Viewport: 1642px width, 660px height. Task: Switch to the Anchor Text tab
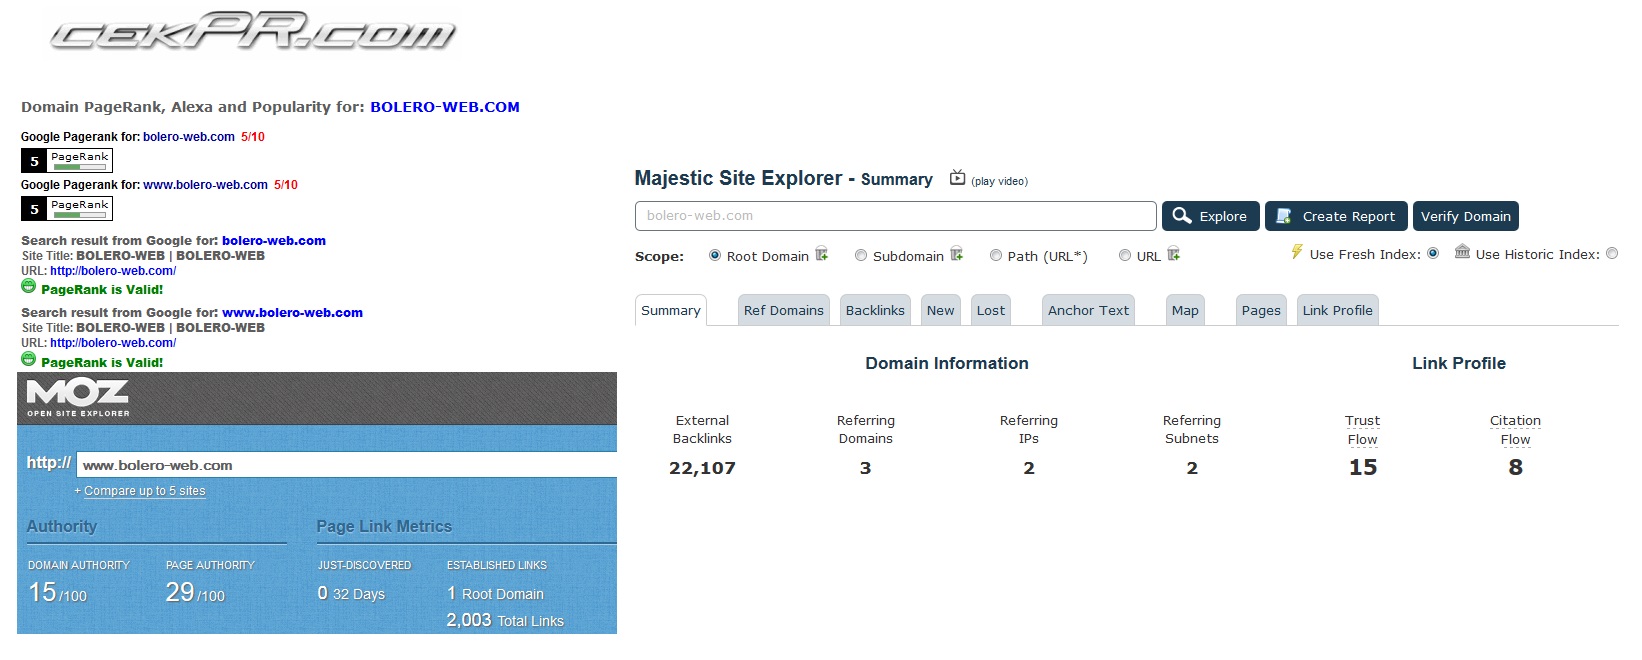(x=1088, y=310)
